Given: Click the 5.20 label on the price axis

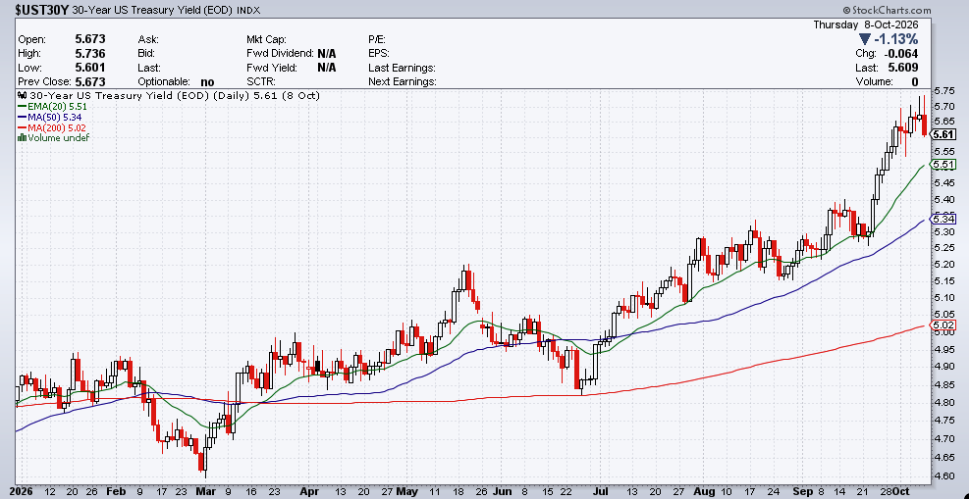Looking at the screenshot, I should (x=946, y=265).
